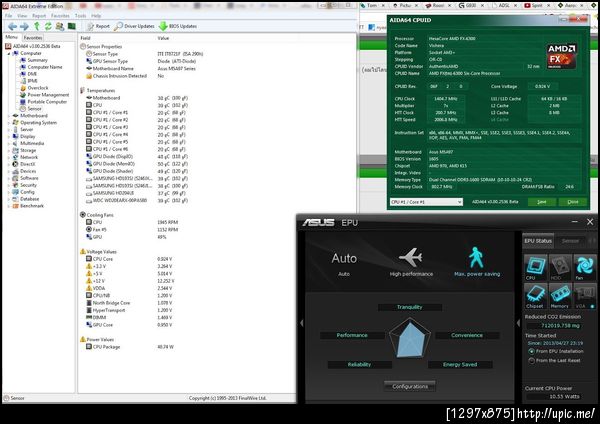Click the Value column header
Image resolution: width=600 pixels, height=424 pixels.
point(163,38)
